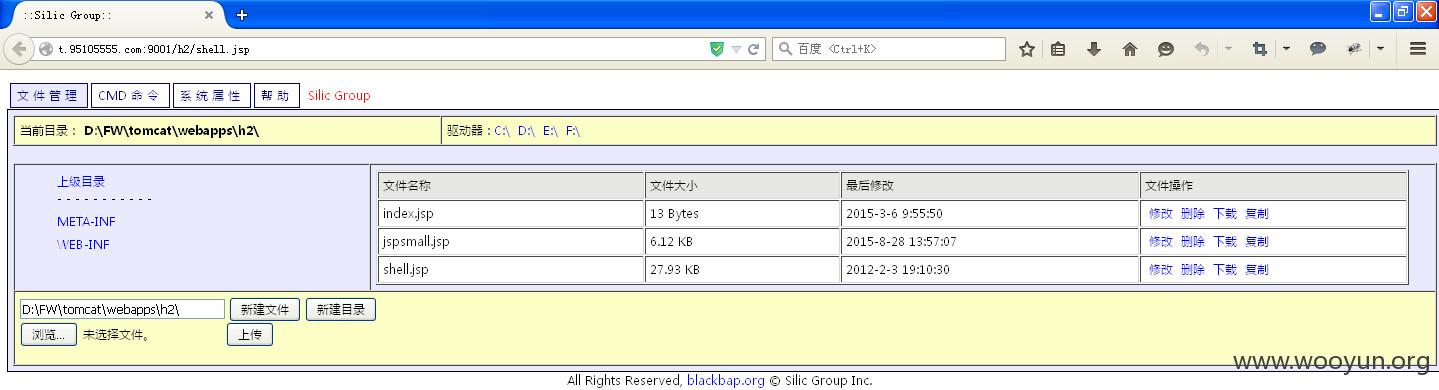Click the address bar URL field
Image resolution: width=1439 pixels, height=390 pixels.
coord(380,49)
